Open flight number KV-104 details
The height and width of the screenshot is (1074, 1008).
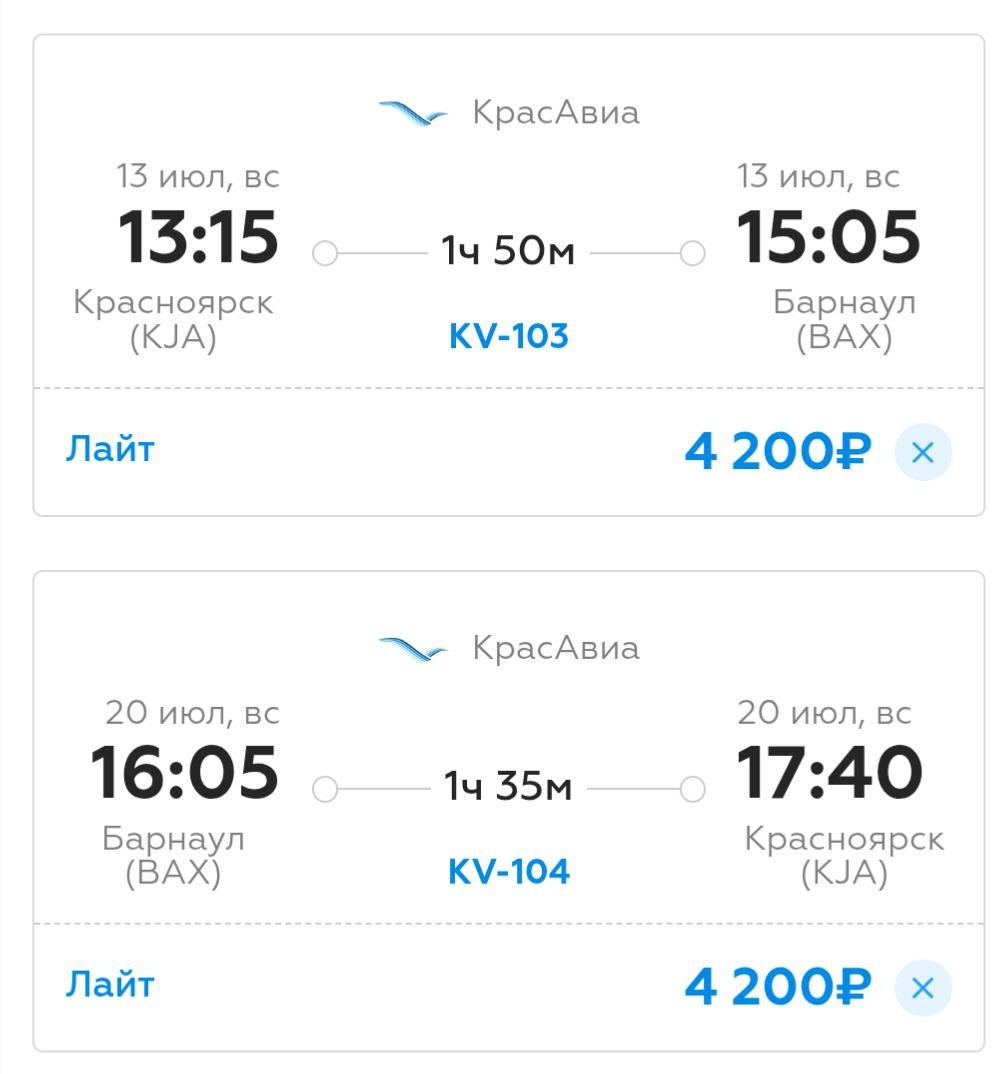(x=508, y=872)
